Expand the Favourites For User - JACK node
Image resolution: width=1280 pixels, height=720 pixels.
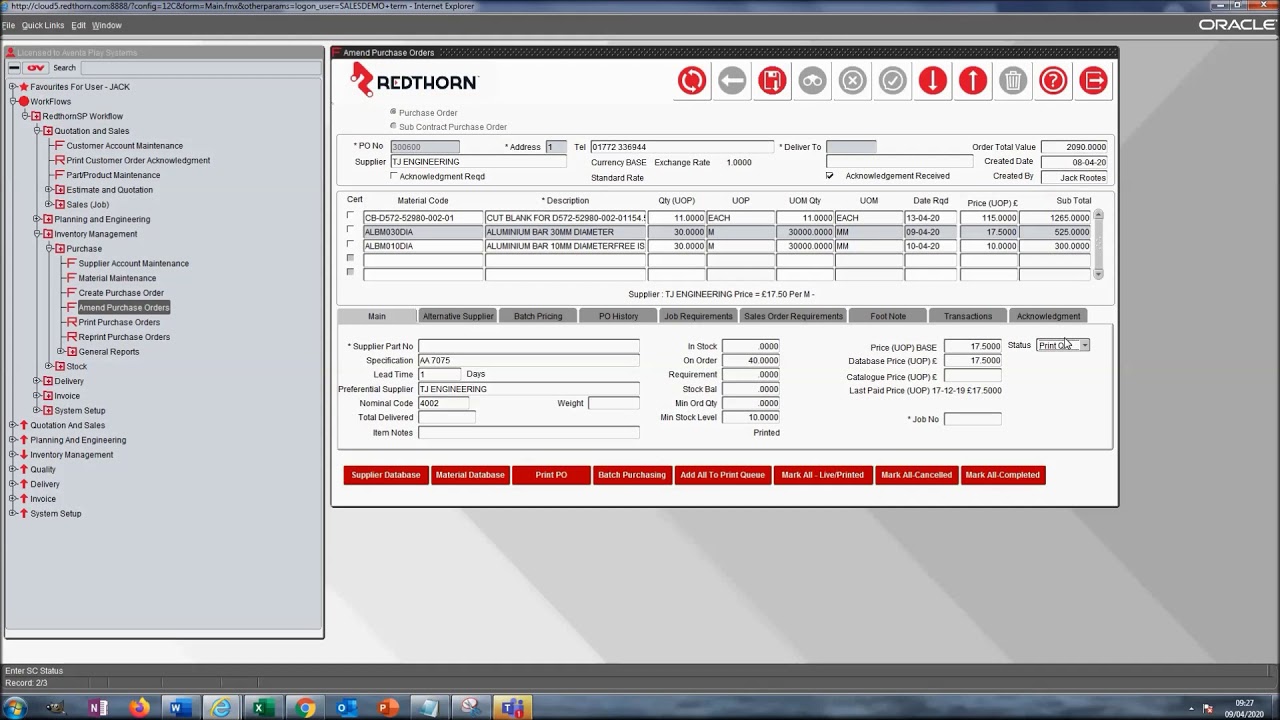click(12, 87)
